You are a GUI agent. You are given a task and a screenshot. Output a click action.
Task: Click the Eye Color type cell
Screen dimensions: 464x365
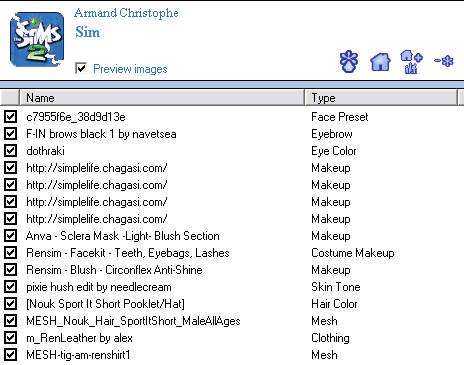click(334, 151)
